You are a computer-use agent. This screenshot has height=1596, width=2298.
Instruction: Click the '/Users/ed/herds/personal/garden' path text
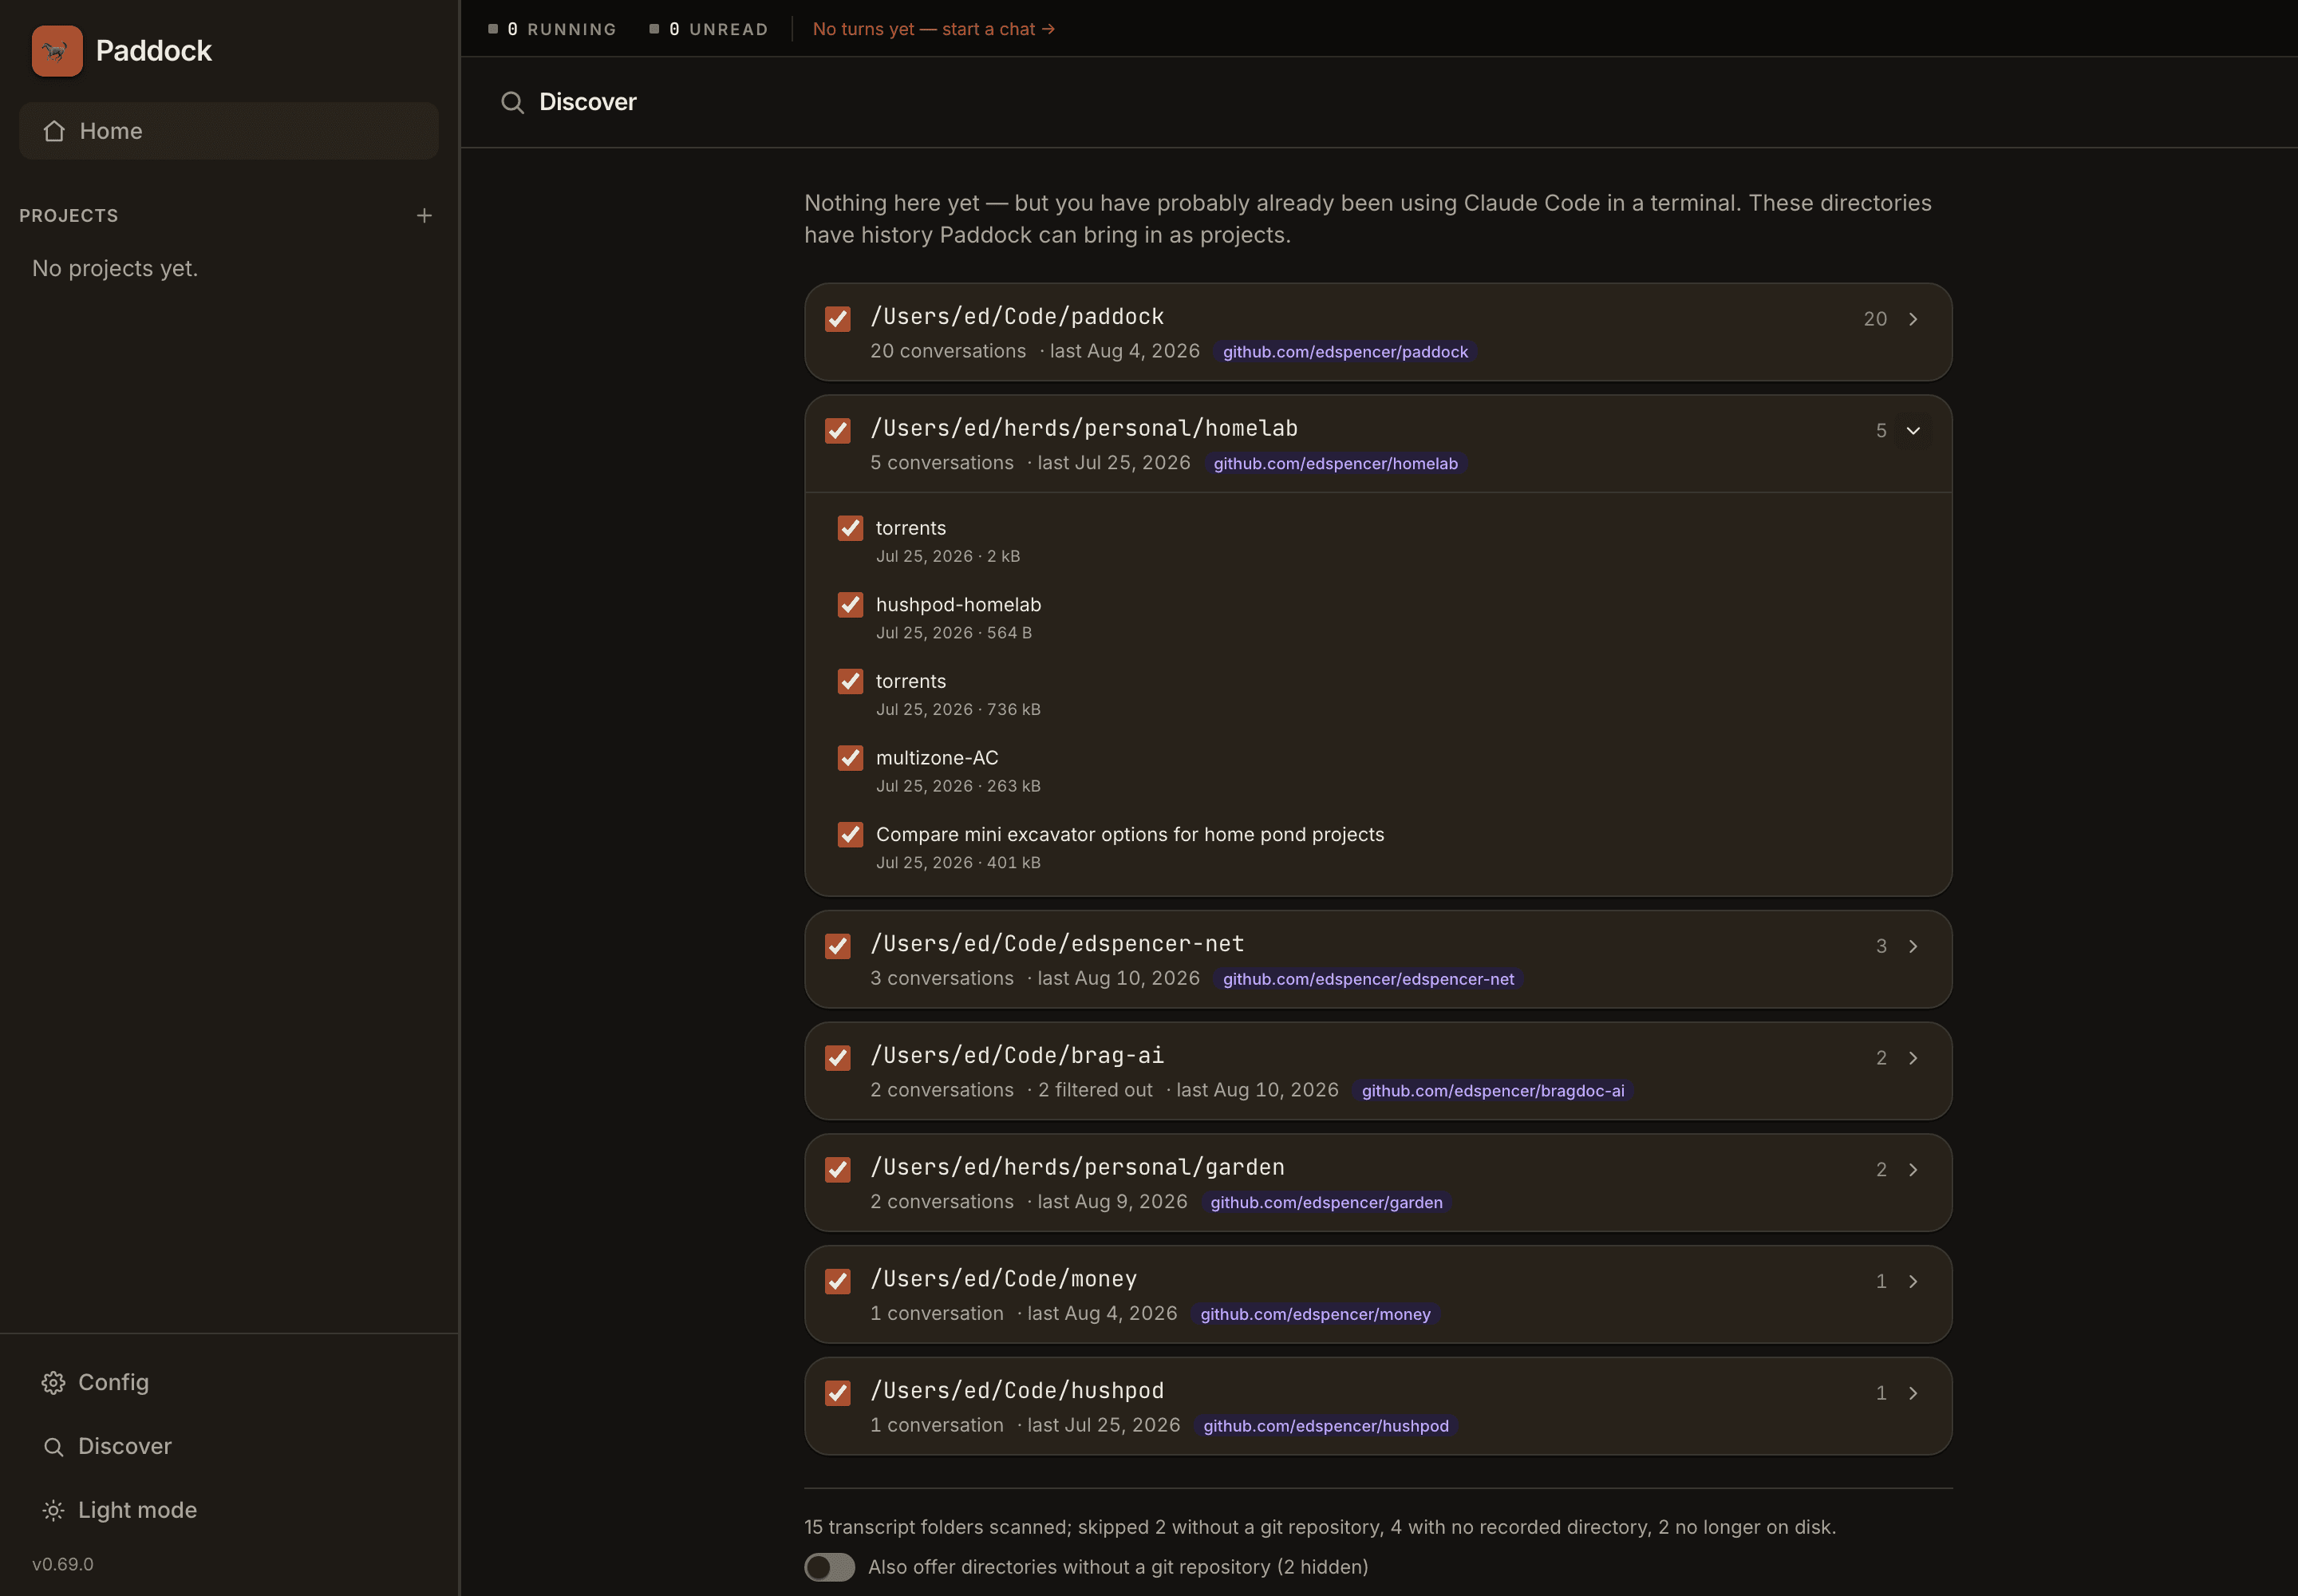click(x=1077, y=1168)
